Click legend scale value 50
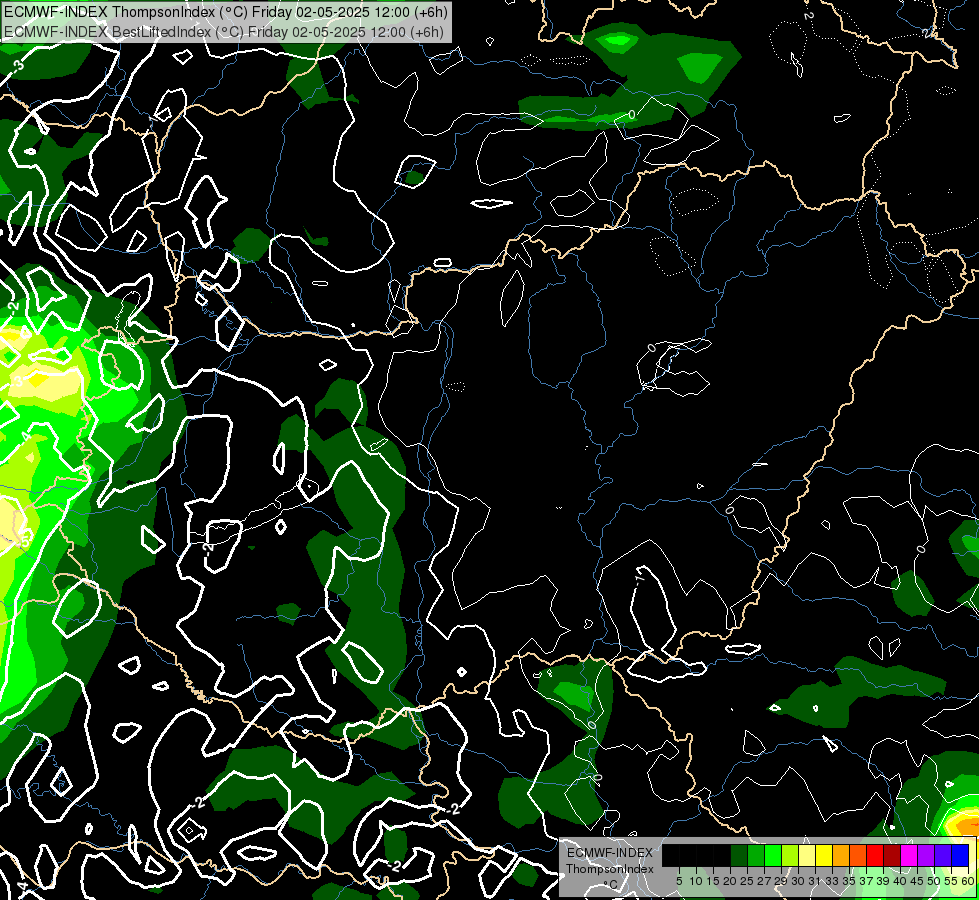979x900 pixels. pos(934,881)
